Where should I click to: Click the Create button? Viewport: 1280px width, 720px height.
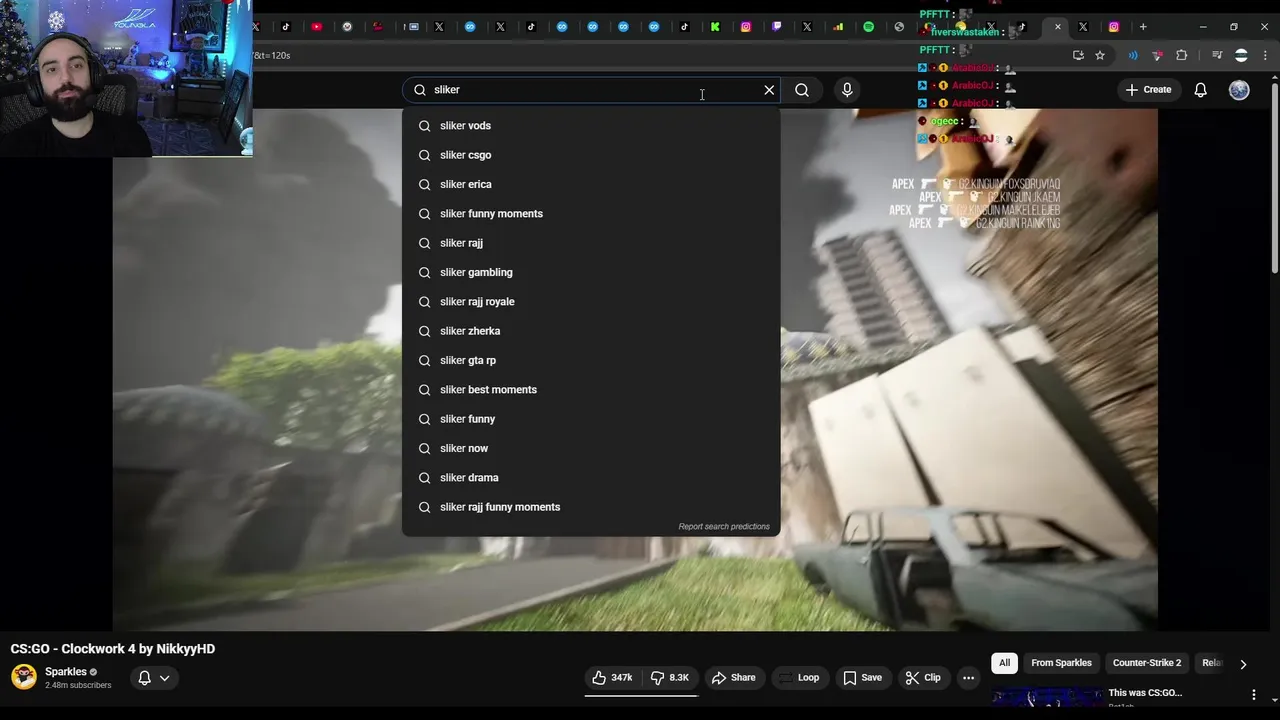tap(1148, 90)
